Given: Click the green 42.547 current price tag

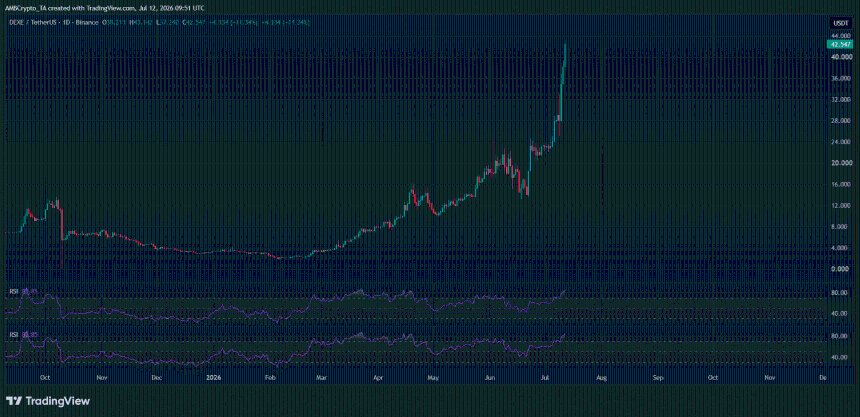Looking at the screenshot, I should click(x=838, y=44).
